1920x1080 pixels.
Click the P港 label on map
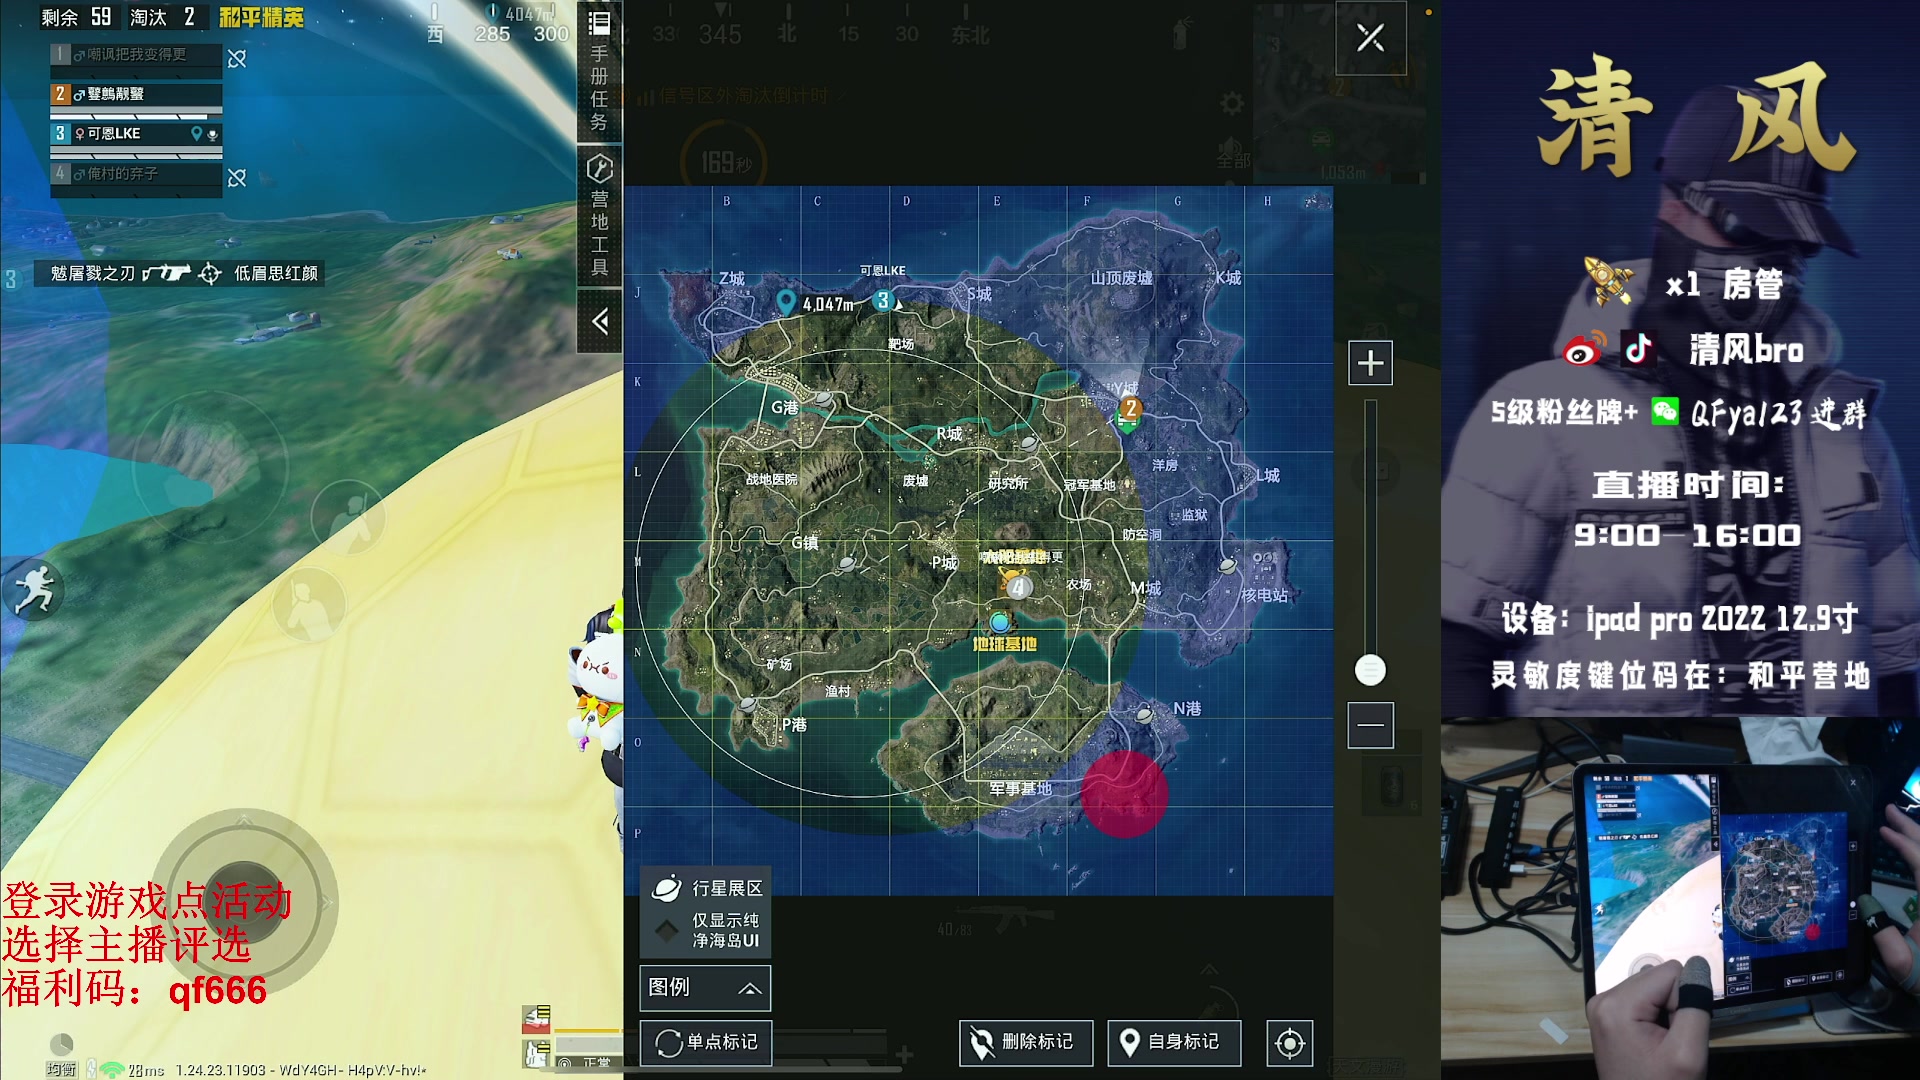click(x=794, y=724)
